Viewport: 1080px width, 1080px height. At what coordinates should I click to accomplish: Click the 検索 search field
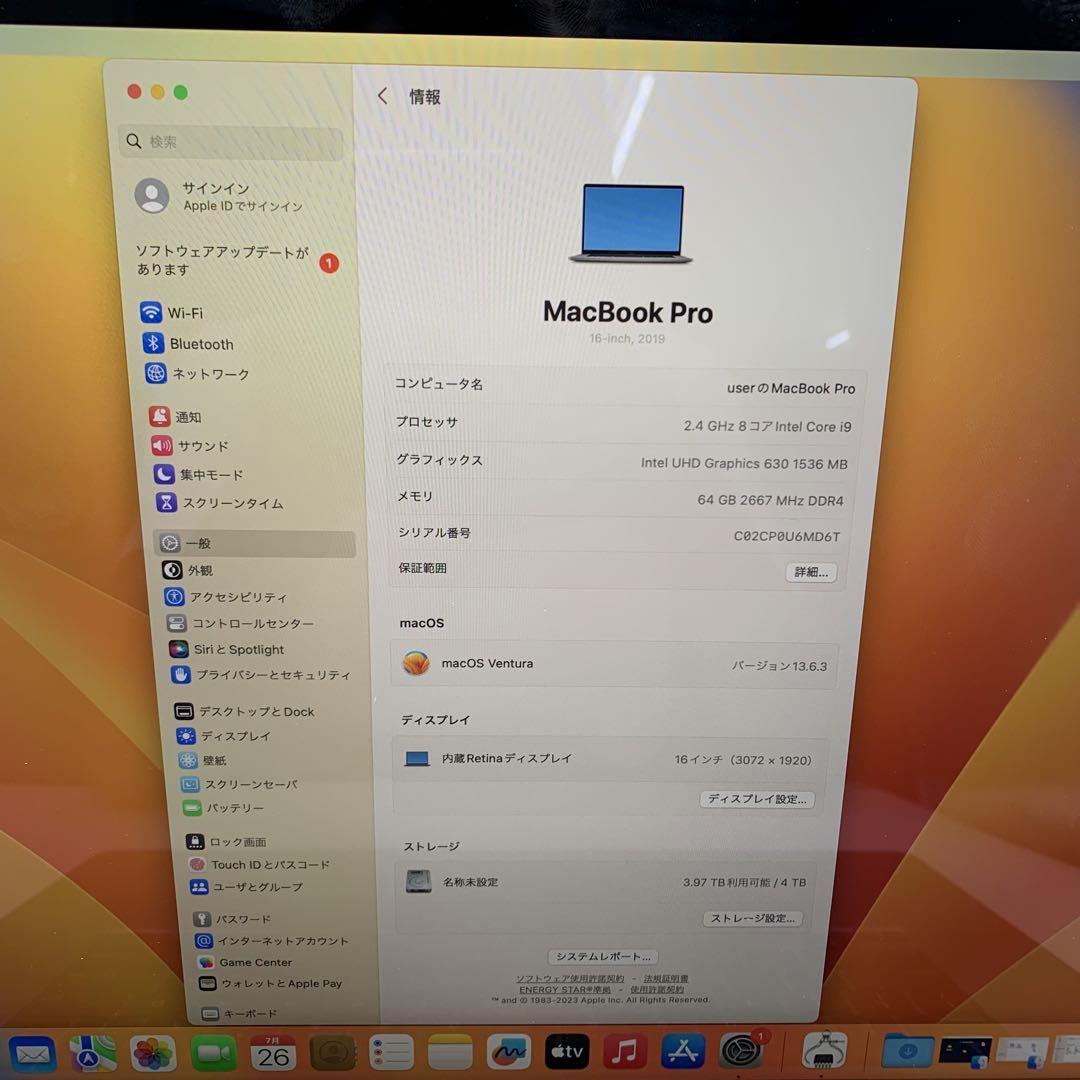pyautogui.click(x=231, y=142)
